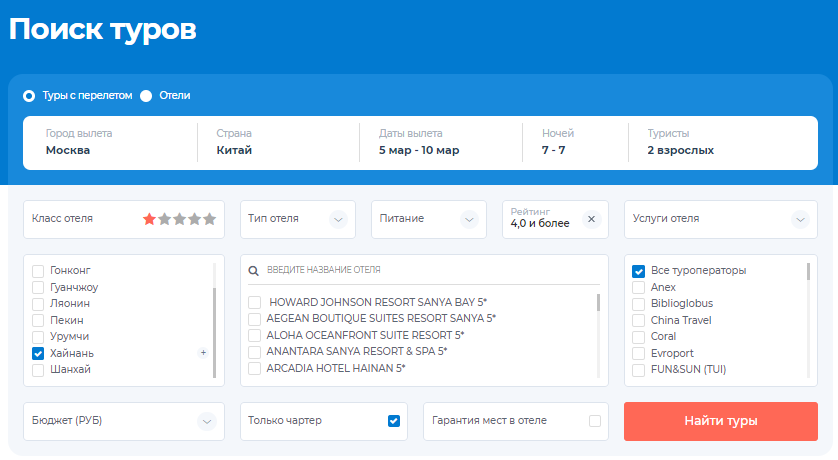Set hotel class to three stars
838x460 pixels.
pyautogui.click(x=180, y=219)
